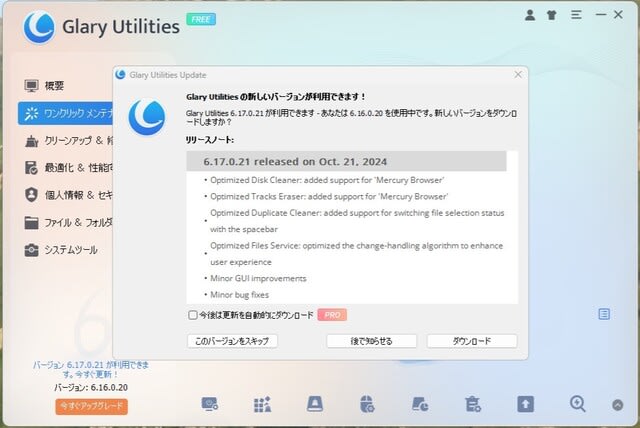
Task: Click the version 6.17.0.21 update available link
Action: click(x=91, y=369)
